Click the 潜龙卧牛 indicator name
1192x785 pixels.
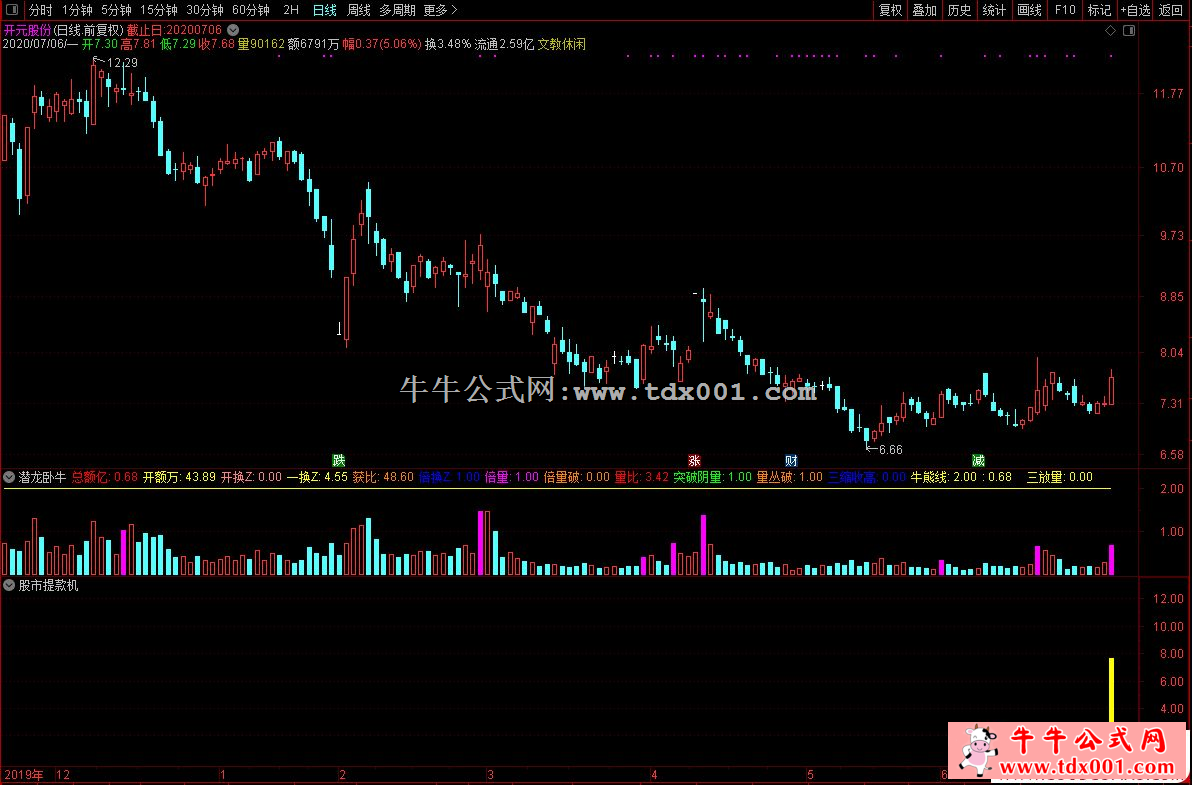click(x=43, y=477)
